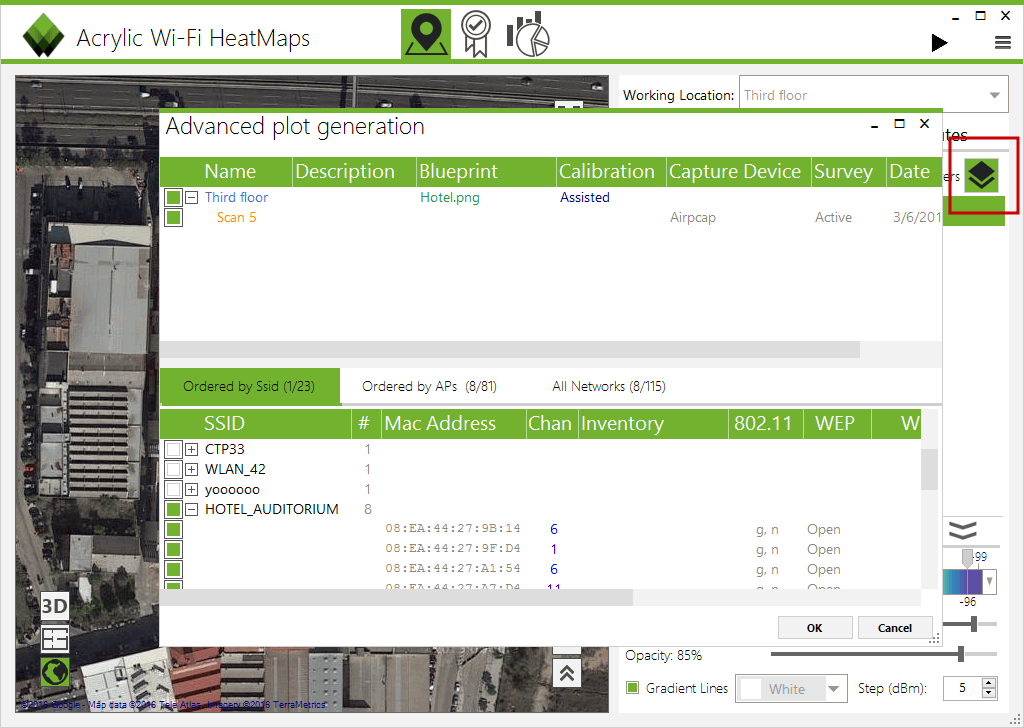Screen dimensions: 1024x728
Task: Sort by the Mac Address column header
Action: pos(454,424)
